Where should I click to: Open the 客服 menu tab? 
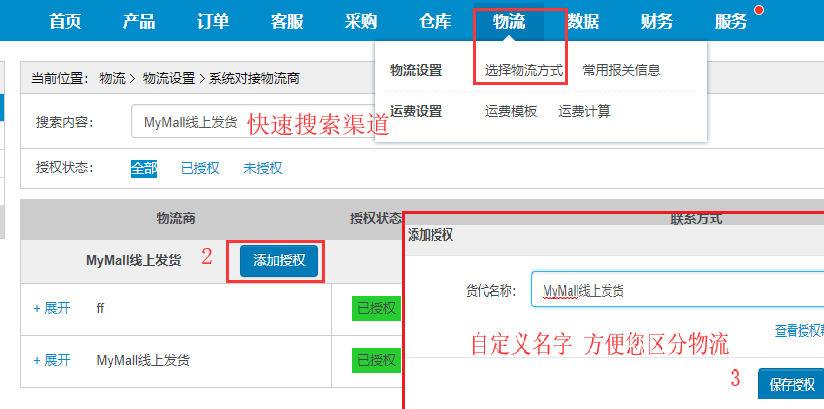(x=287, y=22)
